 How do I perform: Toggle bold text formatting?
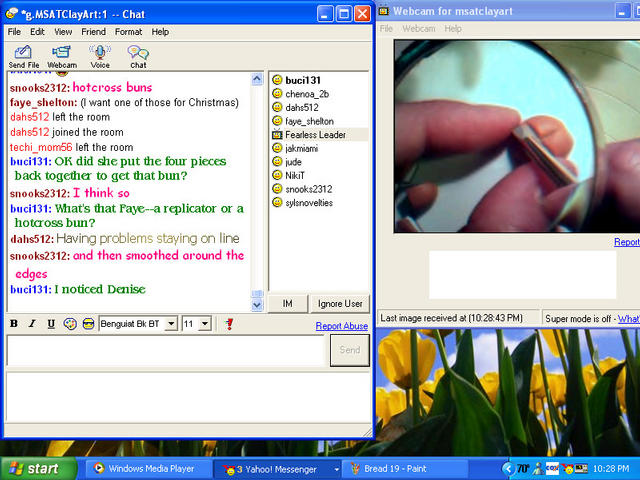tap(13, 324)
